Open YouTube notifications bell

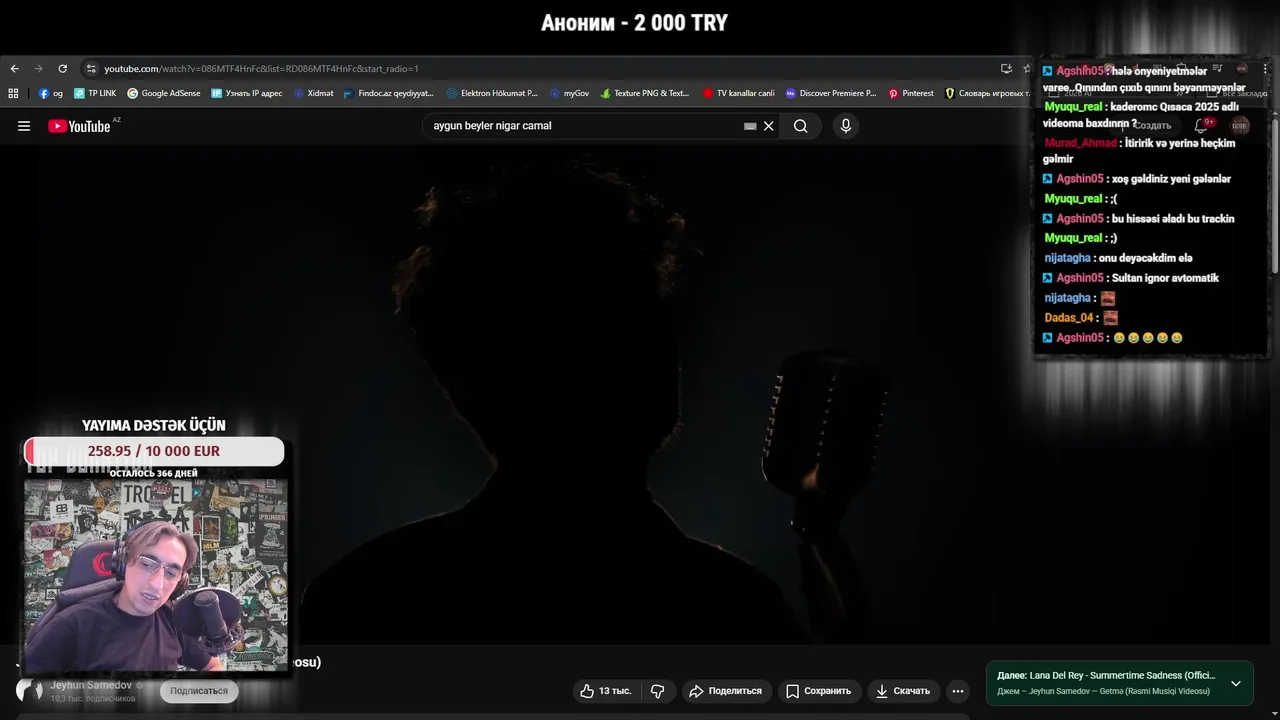pos(1202,125)
